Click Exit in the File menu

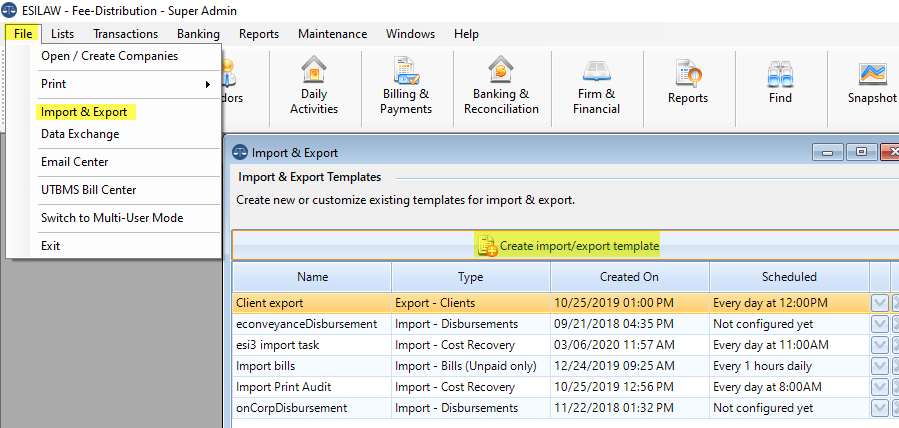pos(50,246)
